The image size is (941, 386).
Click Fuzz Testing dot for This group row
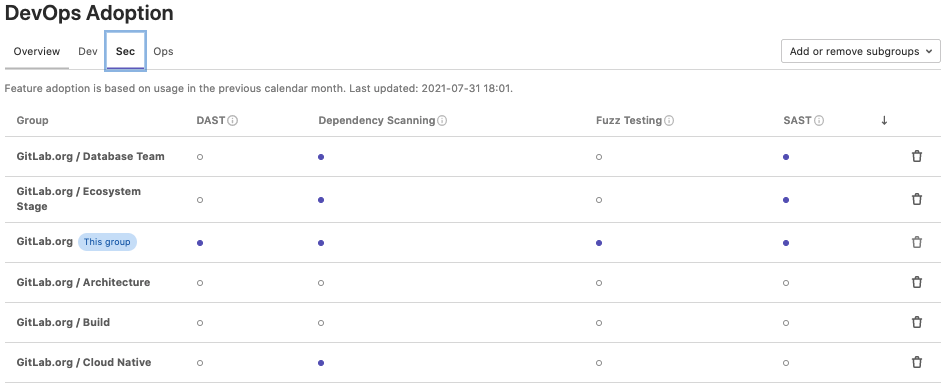click(599, 243)
